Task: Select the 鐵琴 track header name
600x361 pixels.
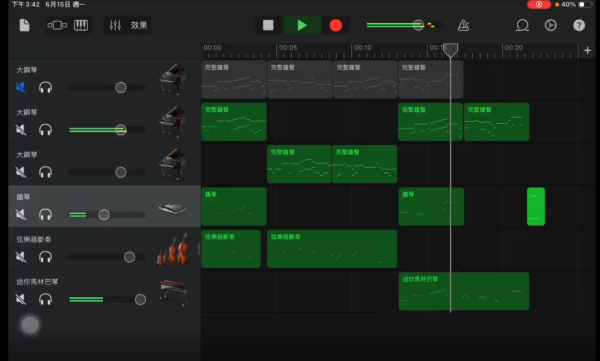Action: (23, 197)
